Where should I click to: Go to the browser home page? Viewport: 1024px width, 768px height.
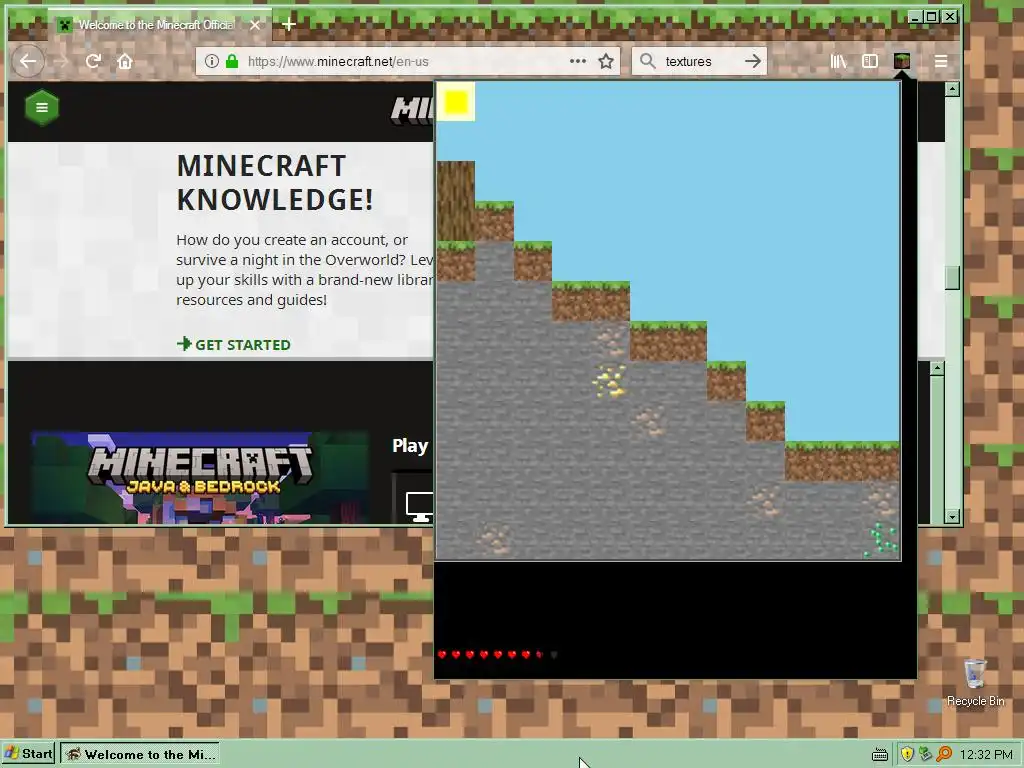pos(125,61)
